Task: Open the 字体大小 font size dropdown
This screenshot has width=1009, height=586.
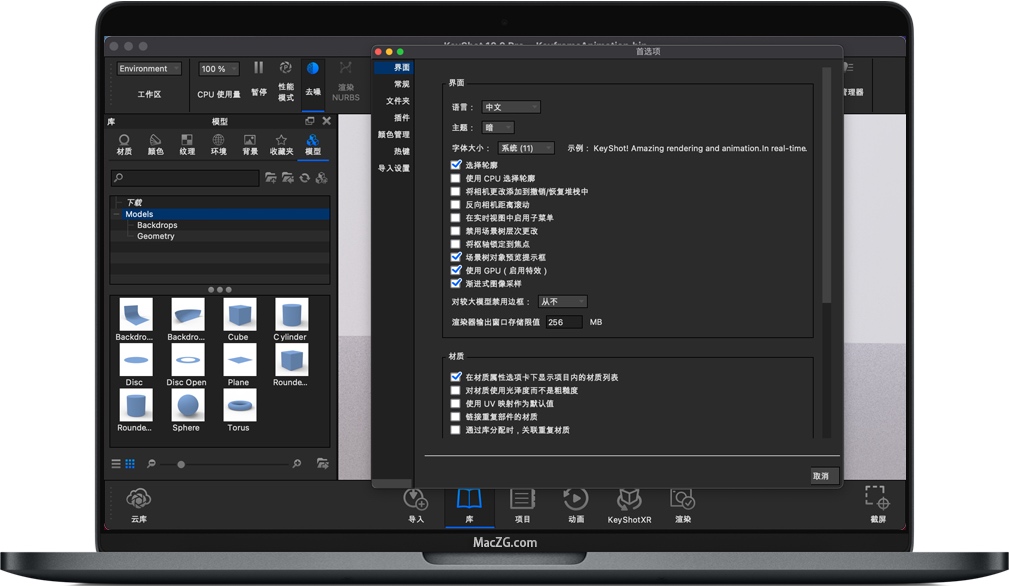Action: tap(524, 148)
